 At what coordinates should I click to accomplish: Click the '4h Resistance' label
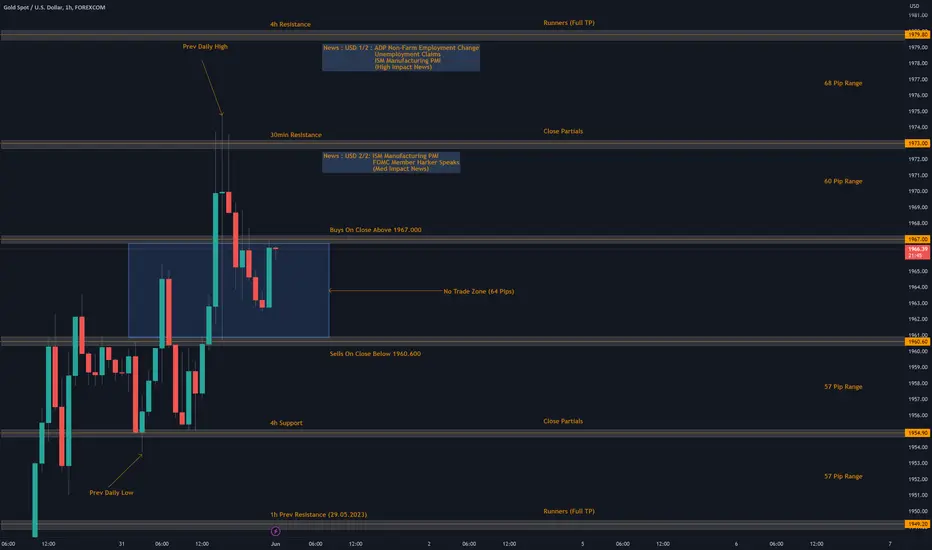coord(290,24)
